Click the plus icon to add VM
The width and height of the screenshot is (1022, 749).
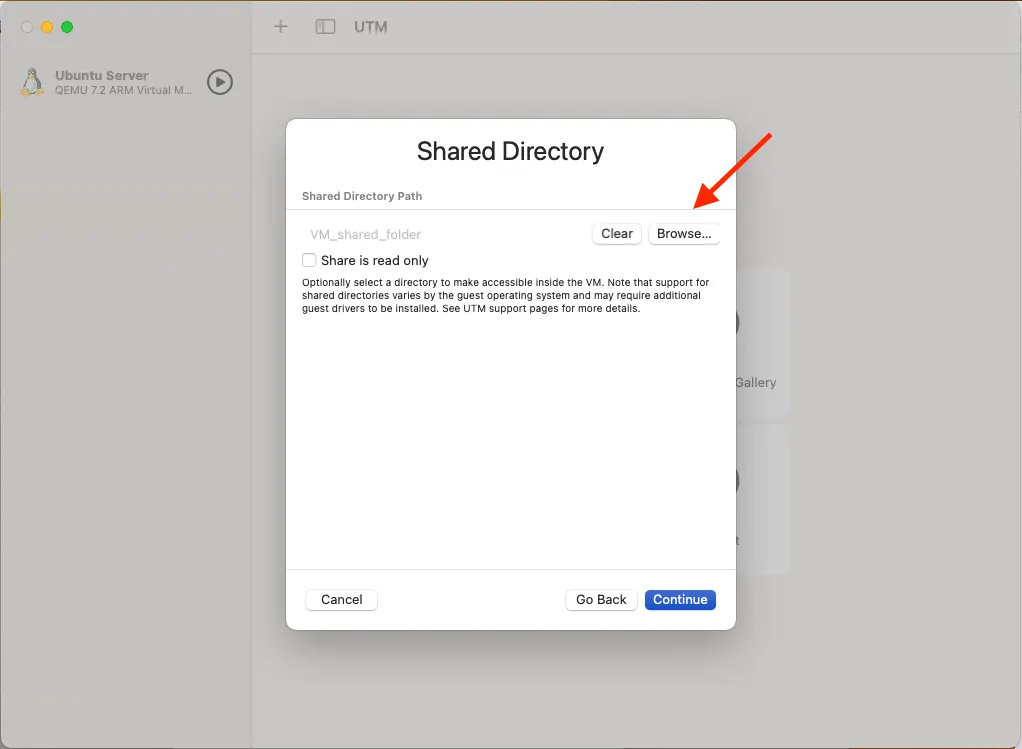281,27
